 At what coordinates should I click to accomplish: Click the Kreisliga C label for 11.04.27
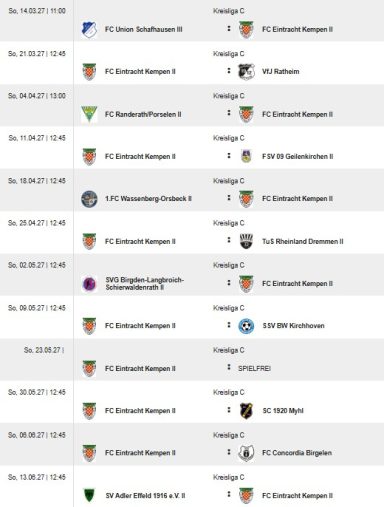click(229, 138)
